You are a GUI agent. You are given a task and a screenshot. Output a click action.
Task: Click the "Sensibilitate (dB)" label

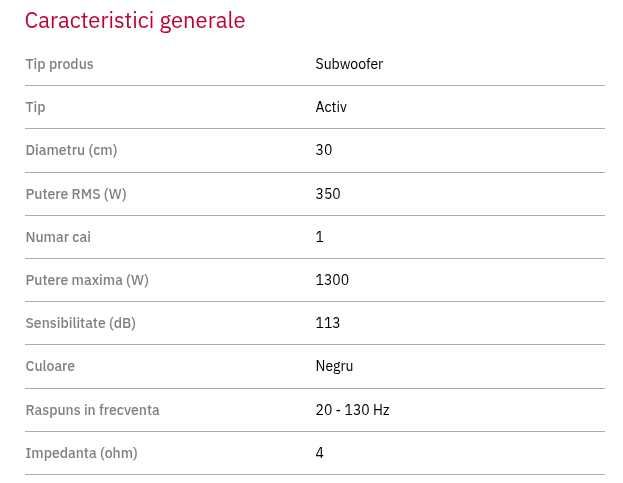click(80, 323)
